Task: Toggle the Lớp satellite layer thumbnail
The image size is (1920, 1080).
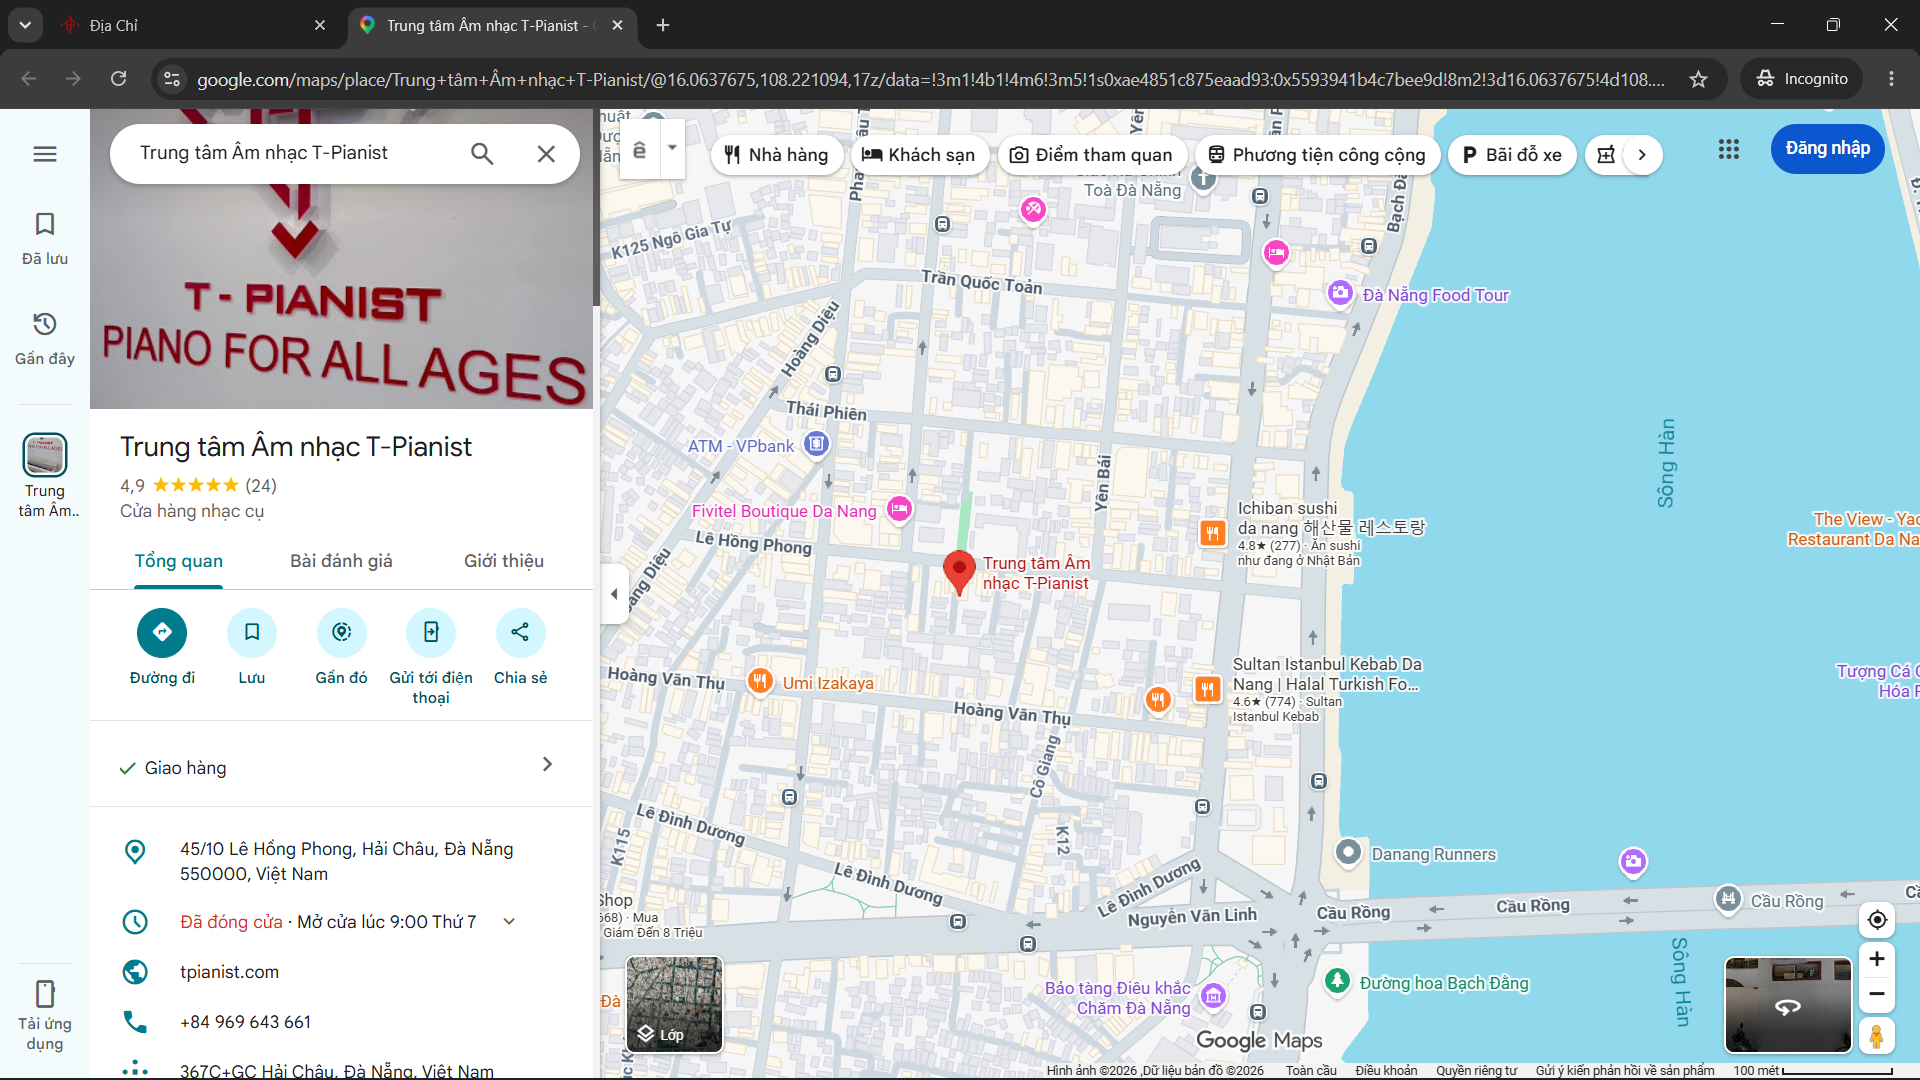Action: coord(674,1004)
